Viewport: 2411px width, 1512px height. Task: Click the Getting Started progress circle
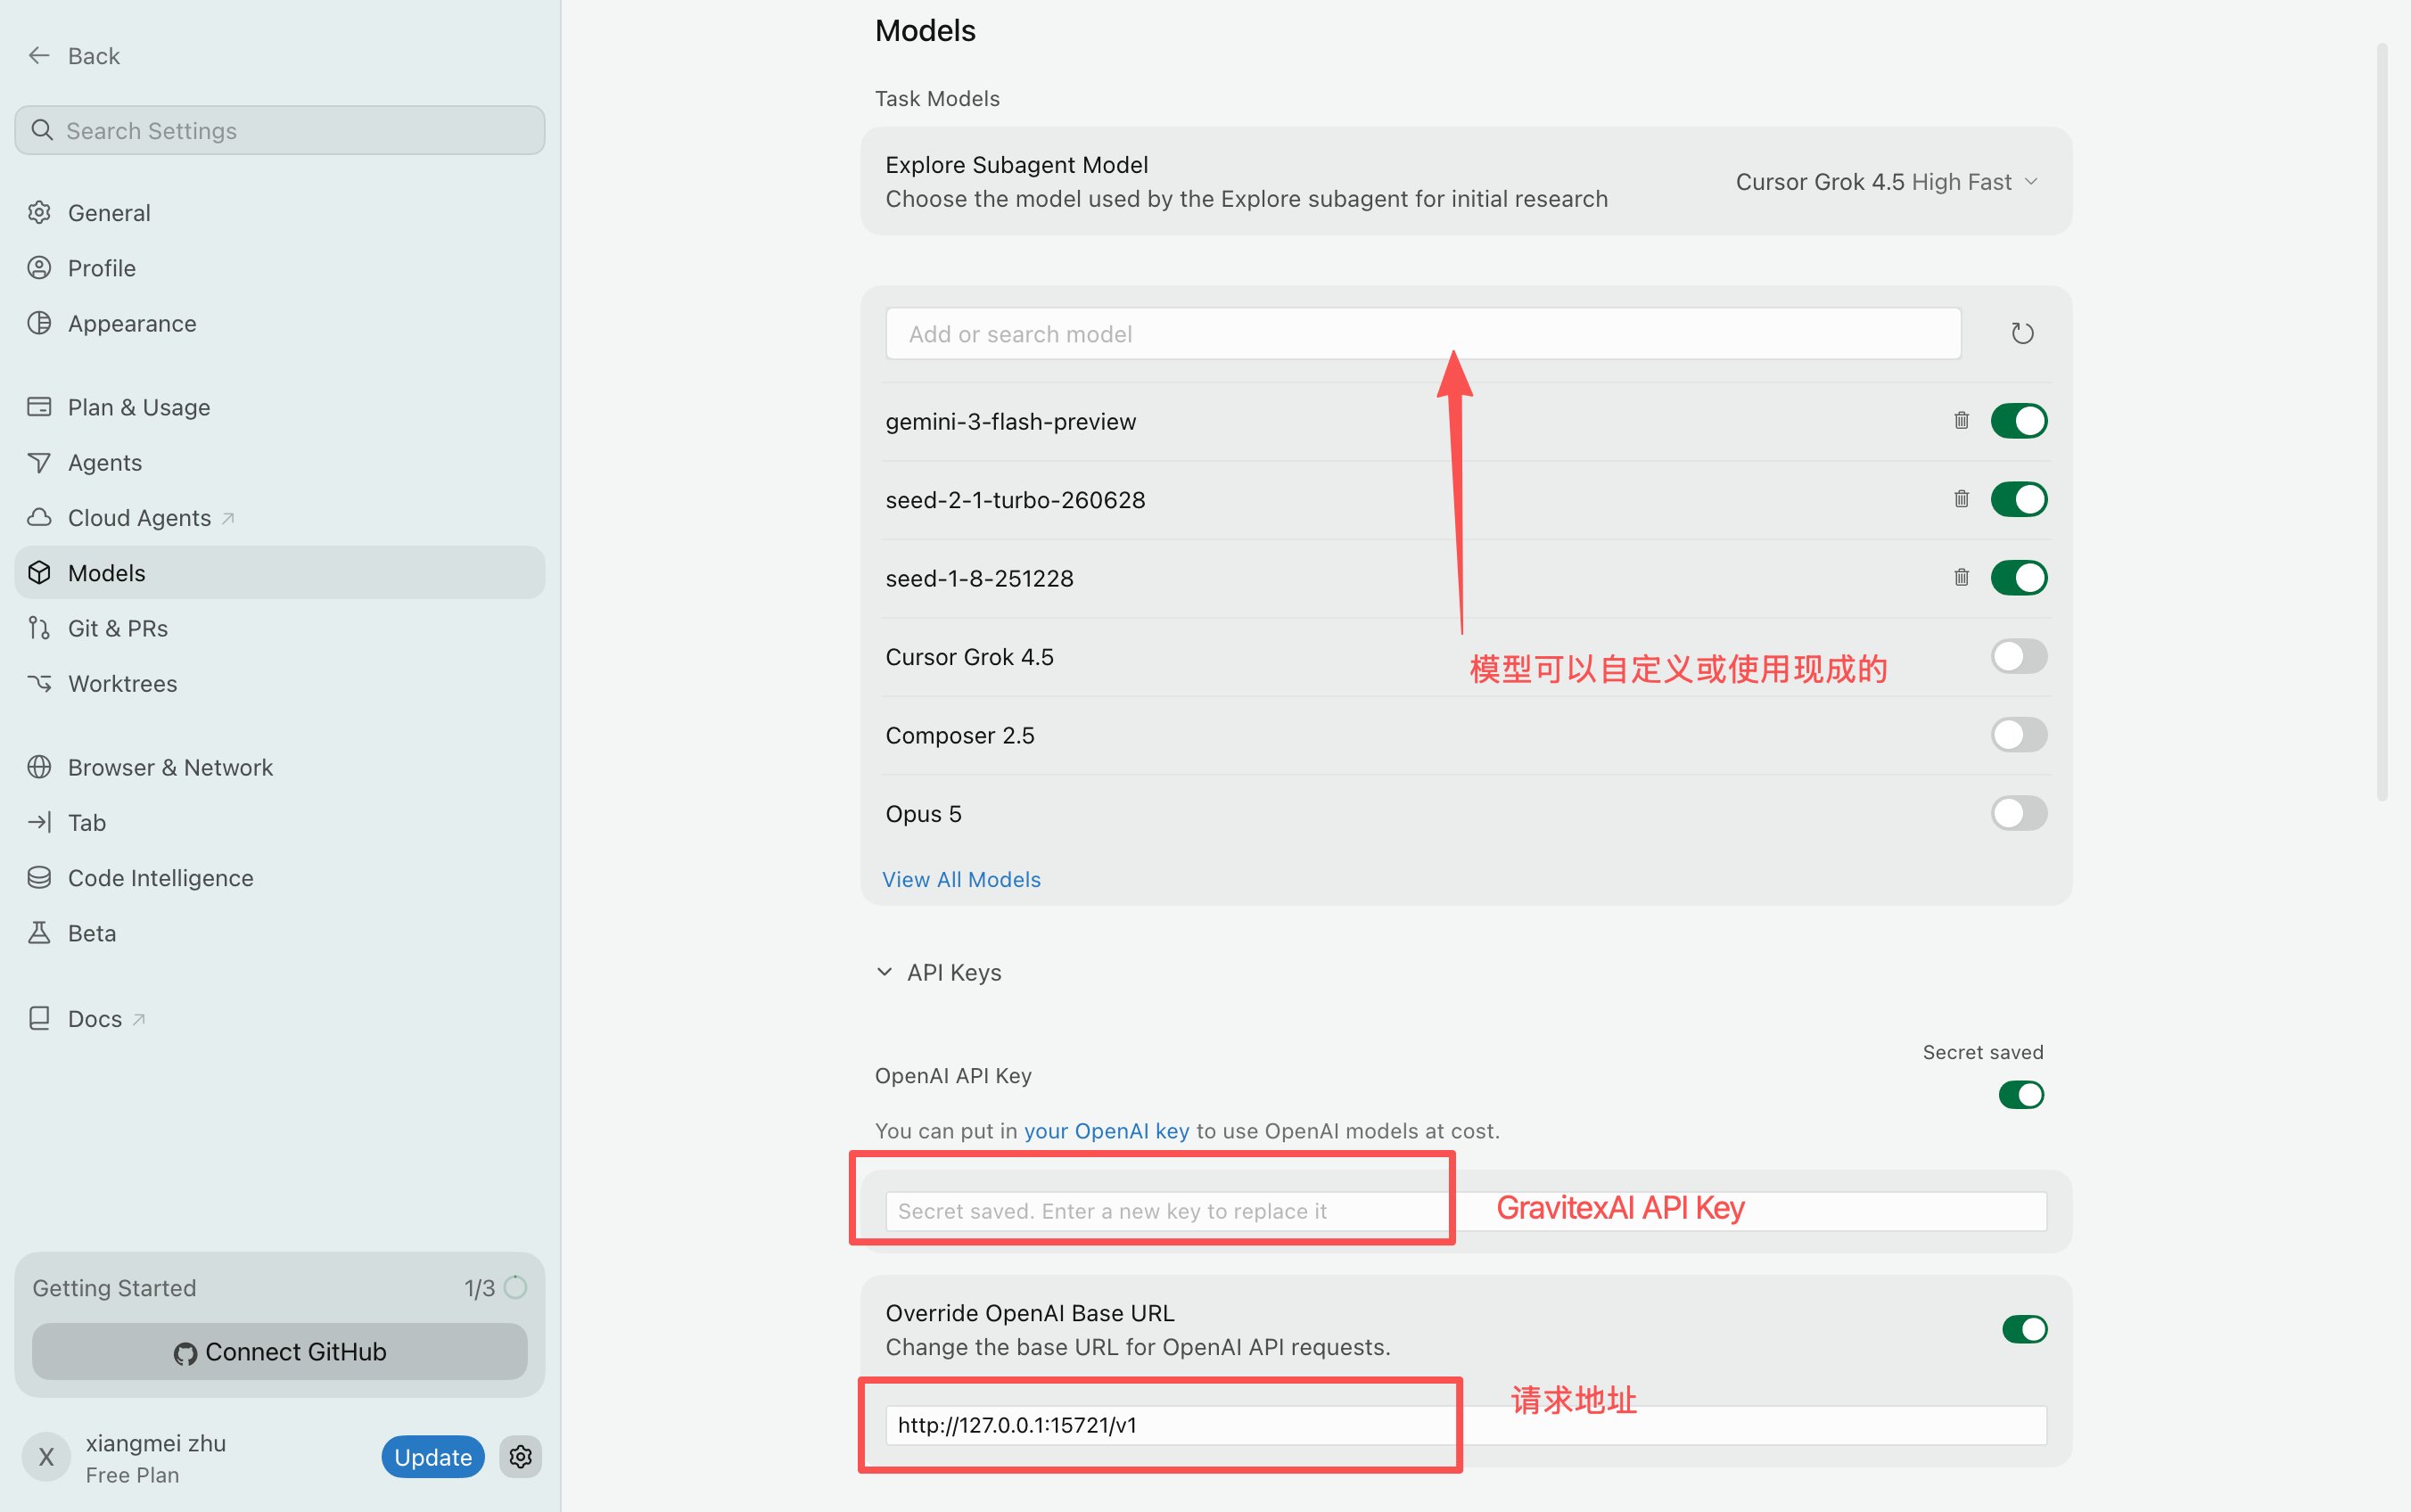(515, 1287)
